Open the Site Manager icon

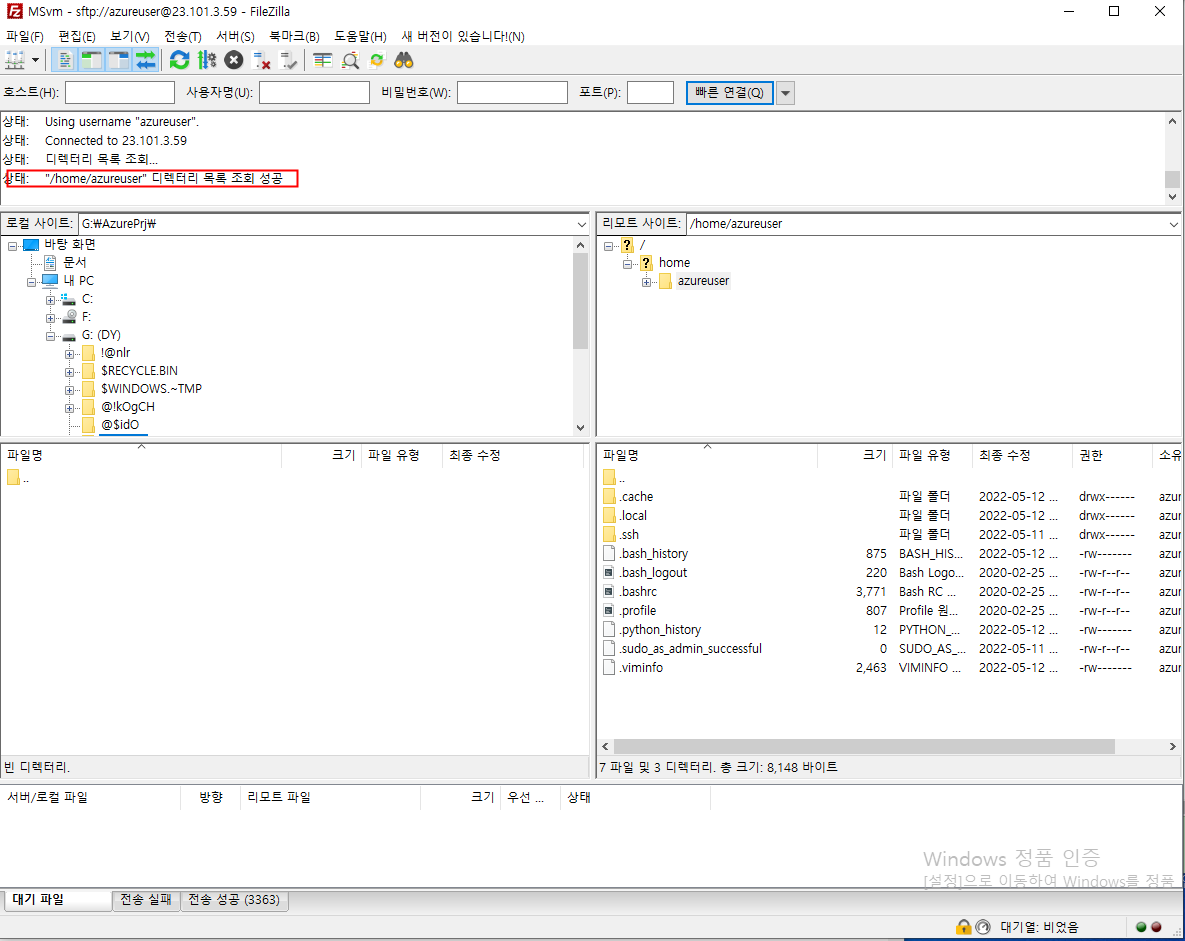(x=15, y=60)
